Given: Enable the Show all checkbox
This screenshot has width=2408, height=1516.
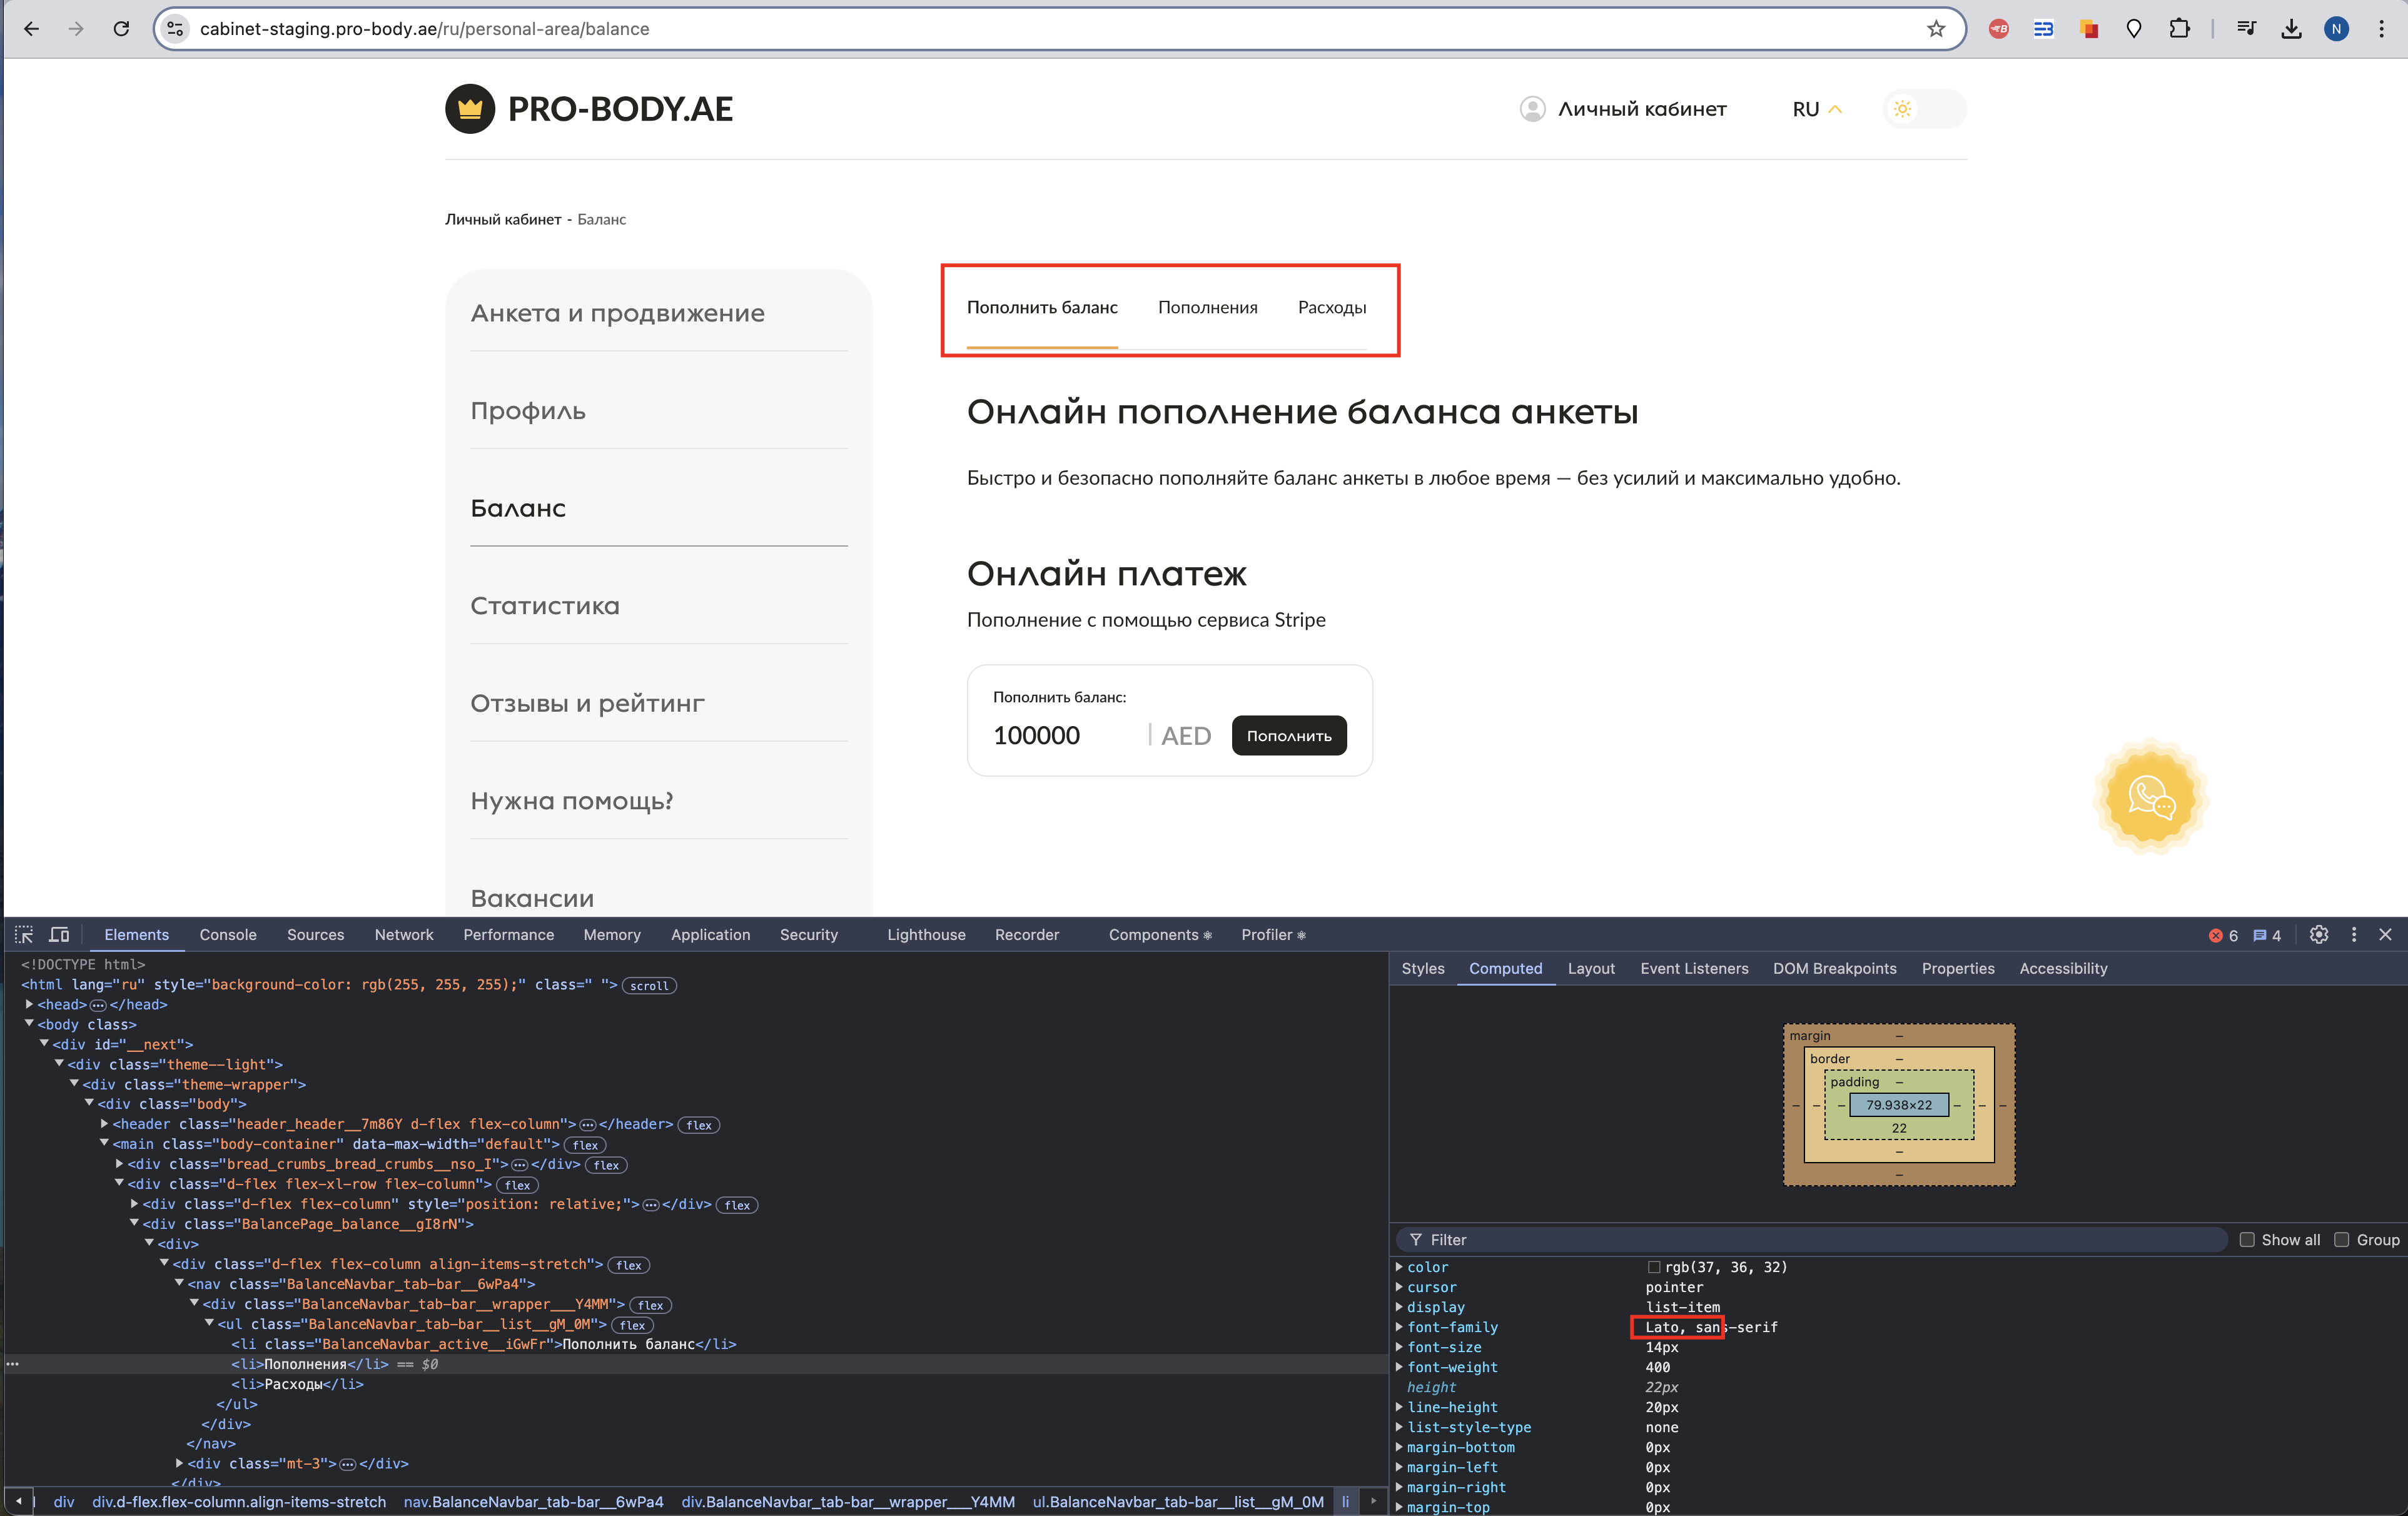Looking at the screenshot, I should pyautogui.click(x=2247, y=1239).
